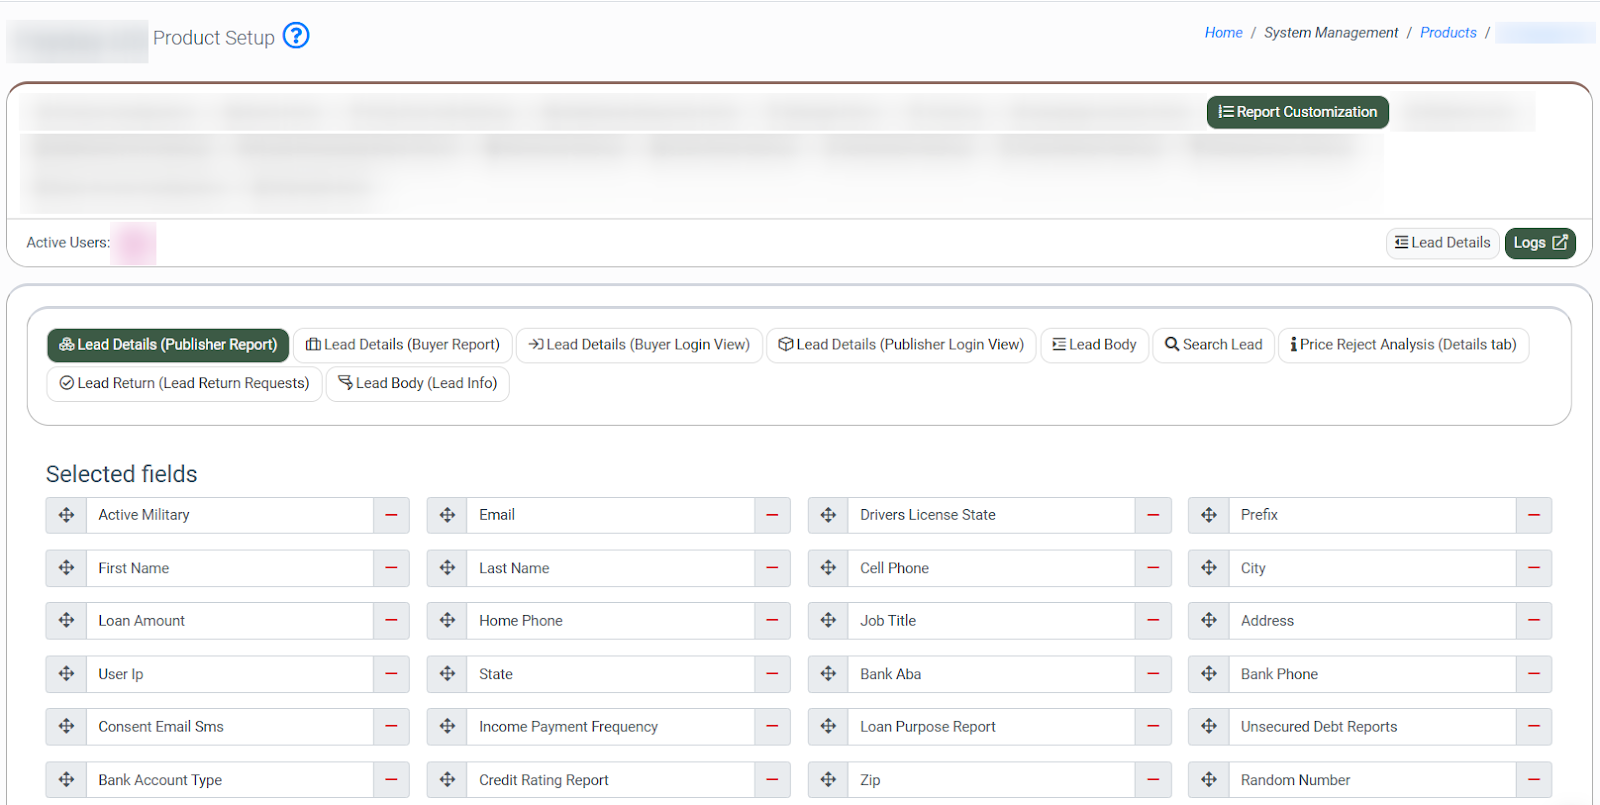The width and height of the screenshot is (1600, 805).
Task: Open the Products breadcrumb link
Action: pos(1447,33)
